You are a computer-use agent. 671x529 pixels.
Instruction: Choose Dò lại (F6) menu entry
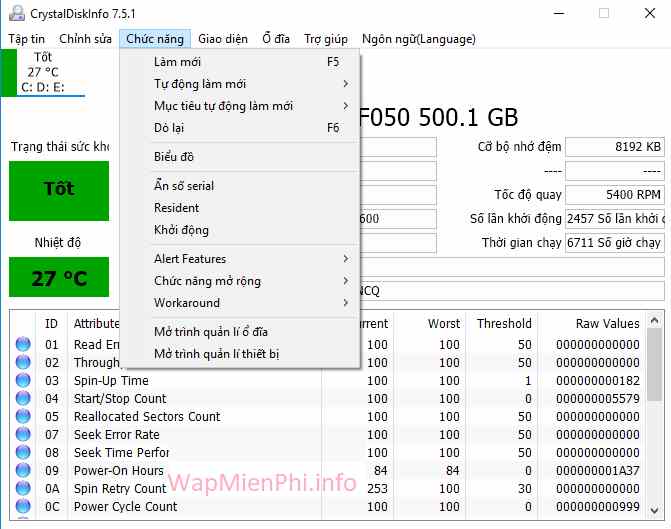(x=240, y=128)
